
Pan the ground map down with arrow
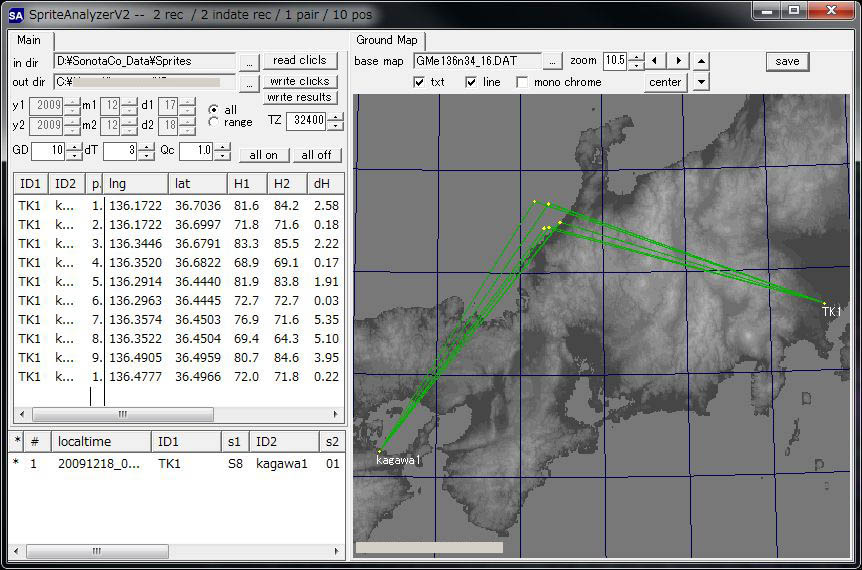[701, 82]
